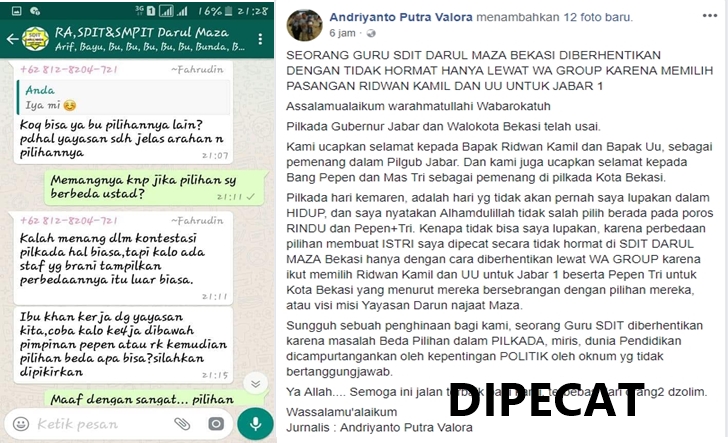Tap the quoted 'Anda Iya mi' reply
Screen dimensions: 728x443
point(124,97)
